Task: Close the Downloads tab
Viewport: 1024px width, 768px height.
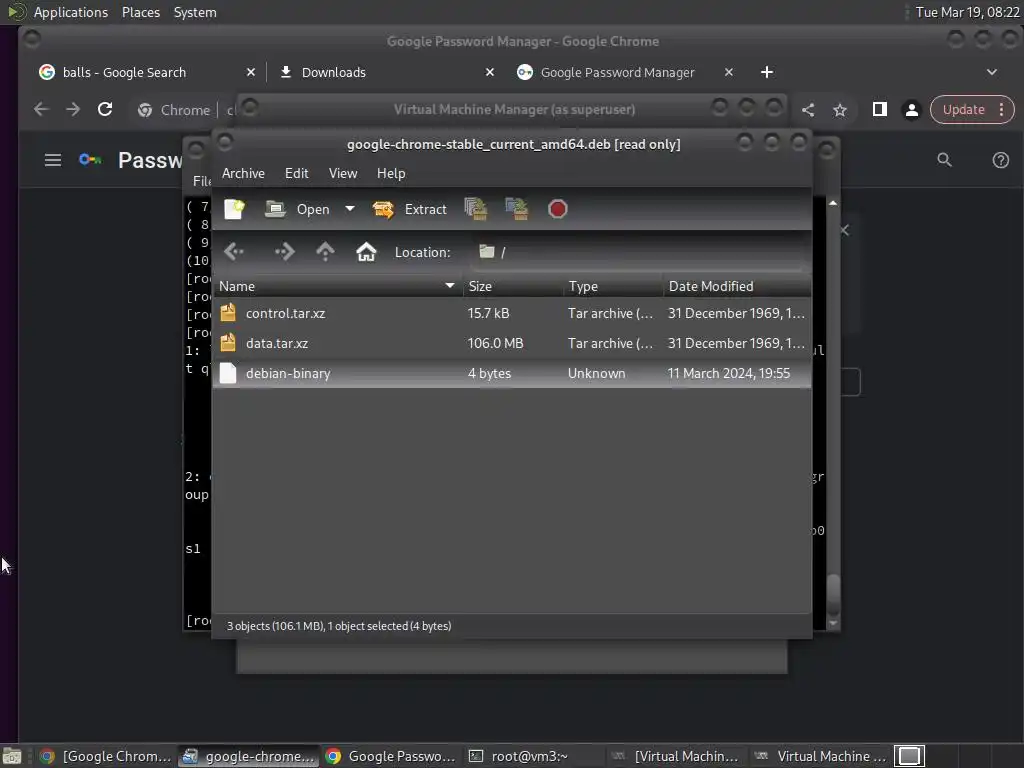Action: [x=490, y=72]
